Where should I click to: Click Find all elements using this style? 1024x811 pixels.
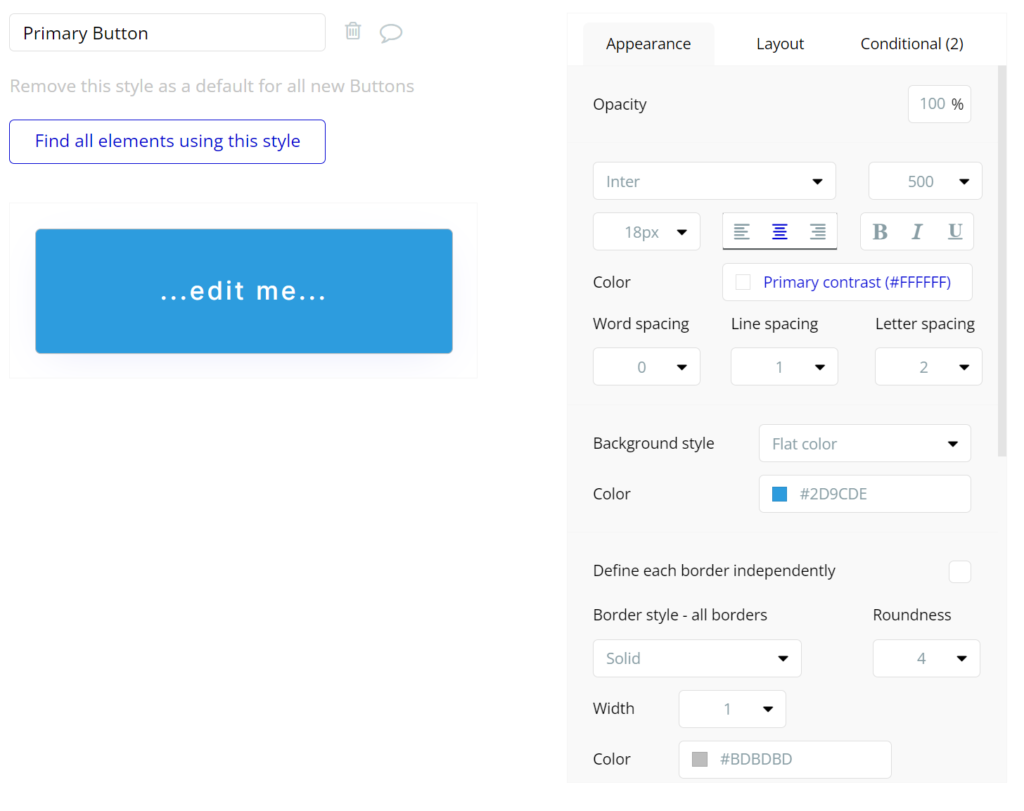coord(167,141)
